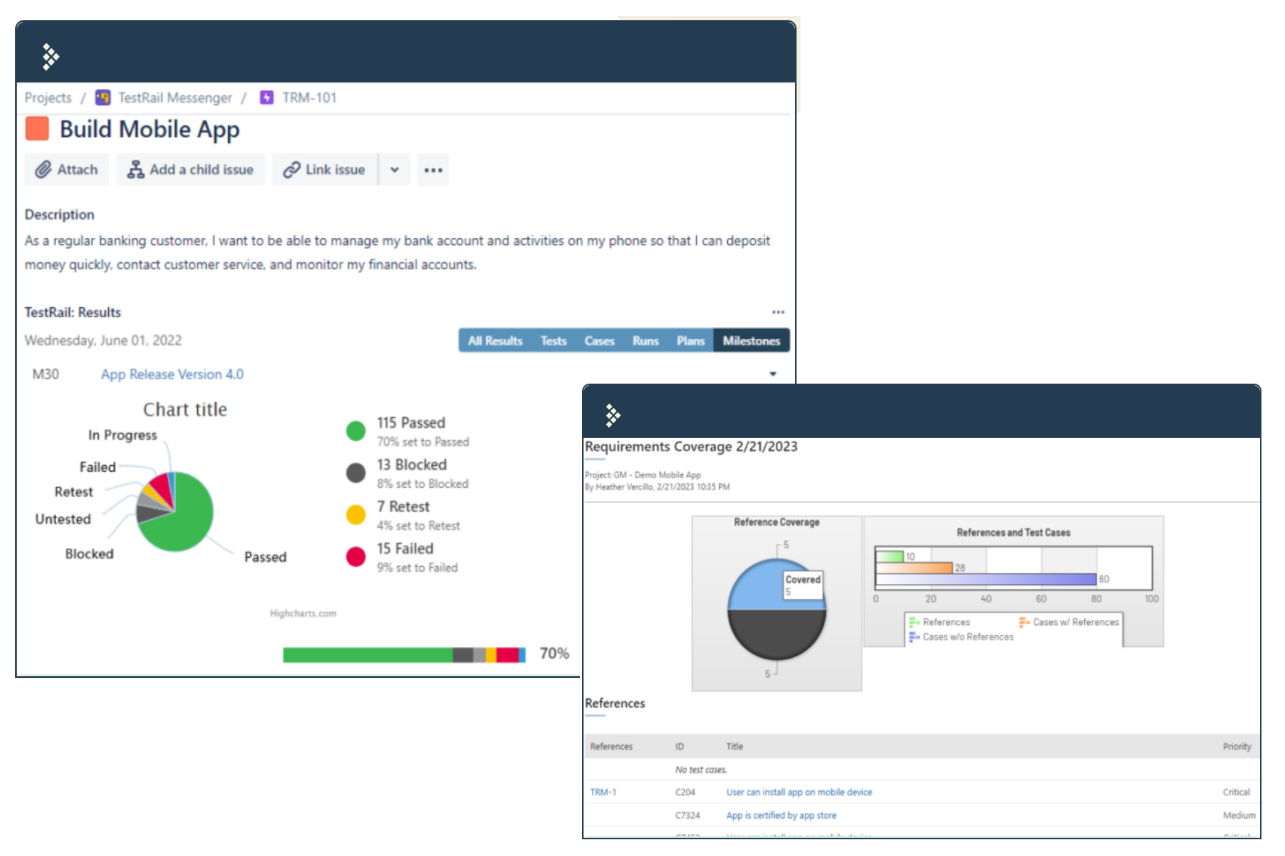Viewport: 1285px width, 856px height.
Task: Open the TestRail Results panel ellipsis menu
Action: pos(778,313)
